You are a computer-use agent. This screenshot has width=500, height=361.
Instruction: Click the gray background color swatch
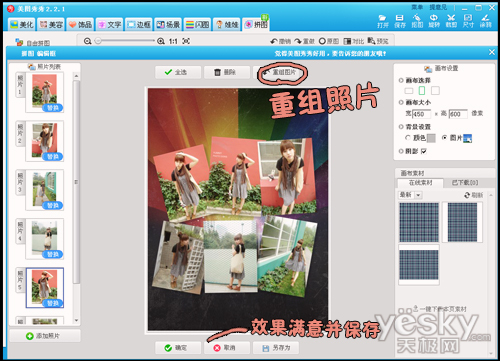coord(431,138)
